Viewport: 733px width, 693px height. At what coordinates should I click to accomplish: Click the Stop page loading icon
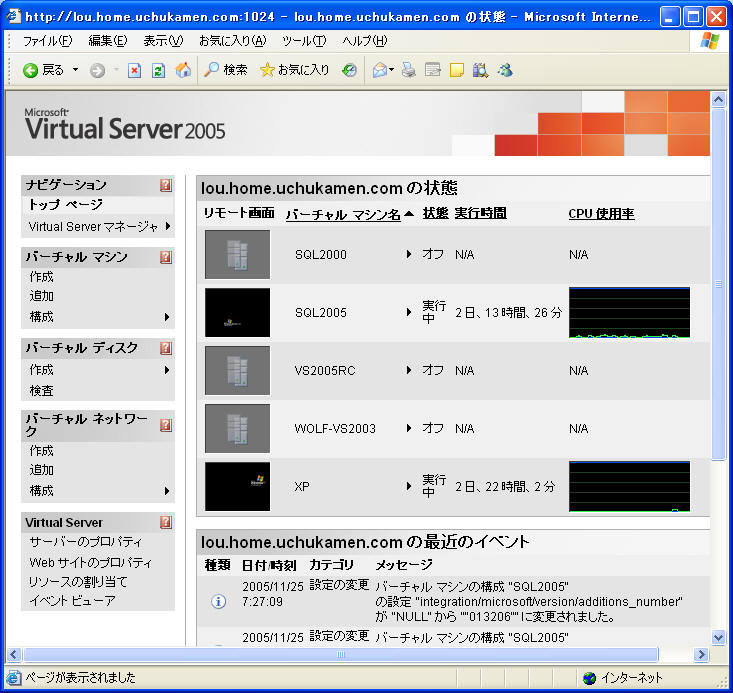click(134, 71)
